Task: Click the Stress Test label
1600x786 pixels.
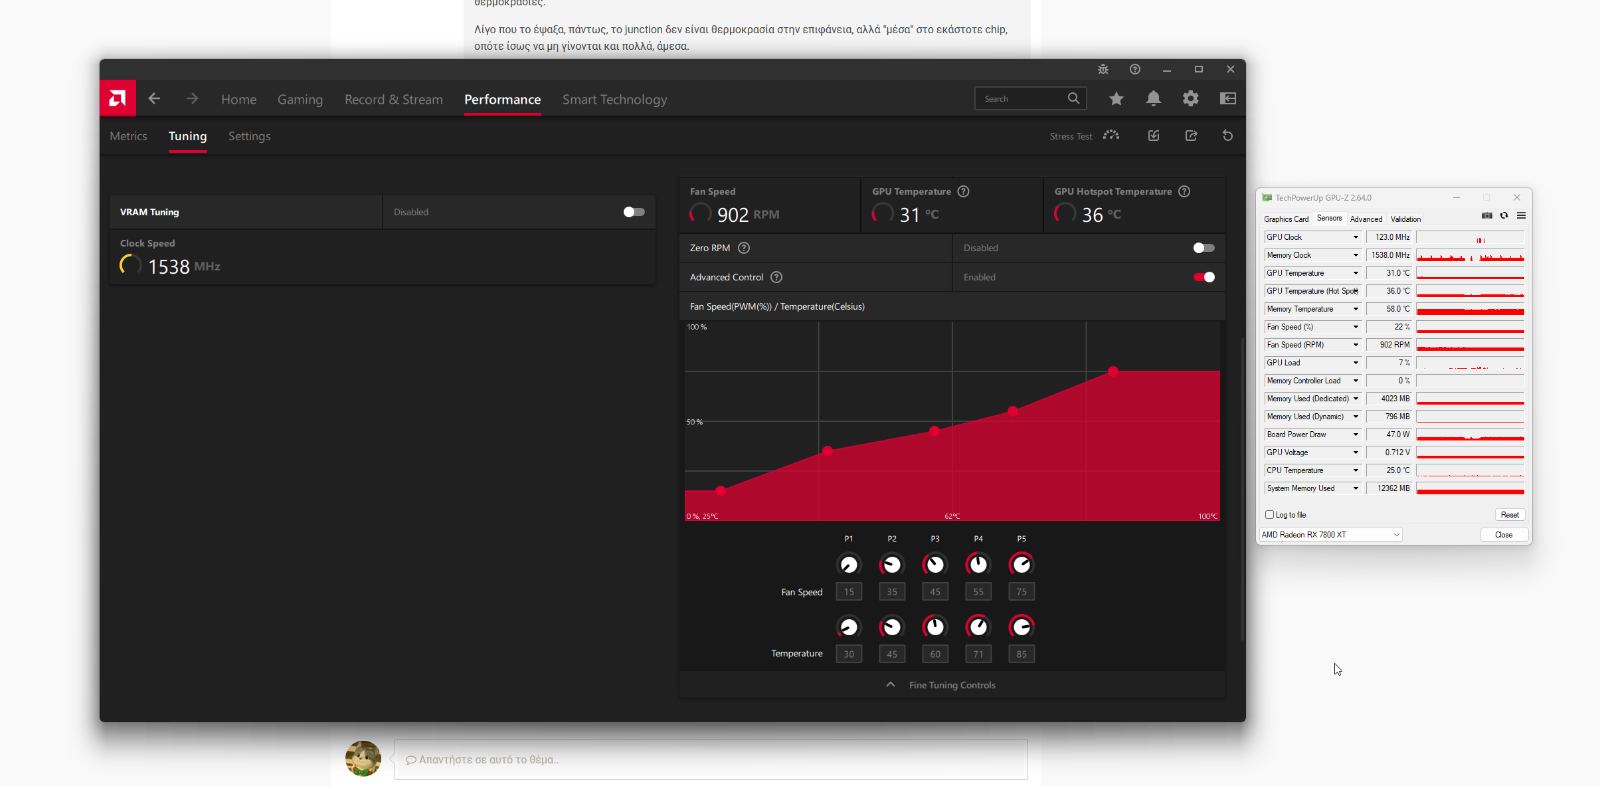Action: 1071,136
